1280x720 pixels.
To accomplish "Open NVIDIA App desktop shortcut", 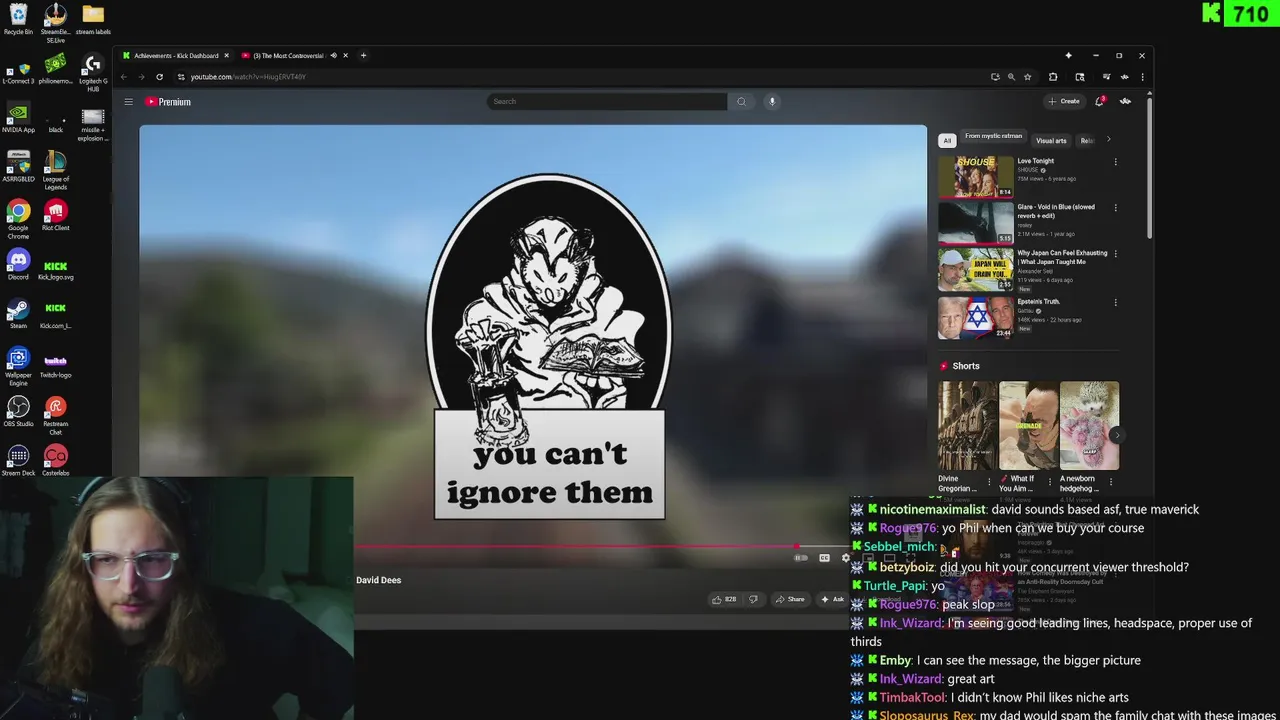I will [18, 117].
